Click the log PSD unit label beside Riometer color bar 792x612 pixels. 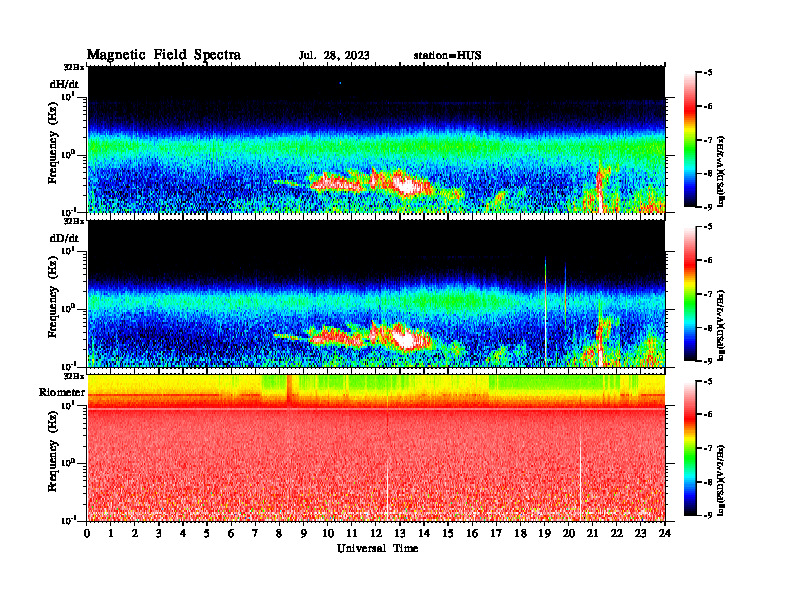point(722,480)
